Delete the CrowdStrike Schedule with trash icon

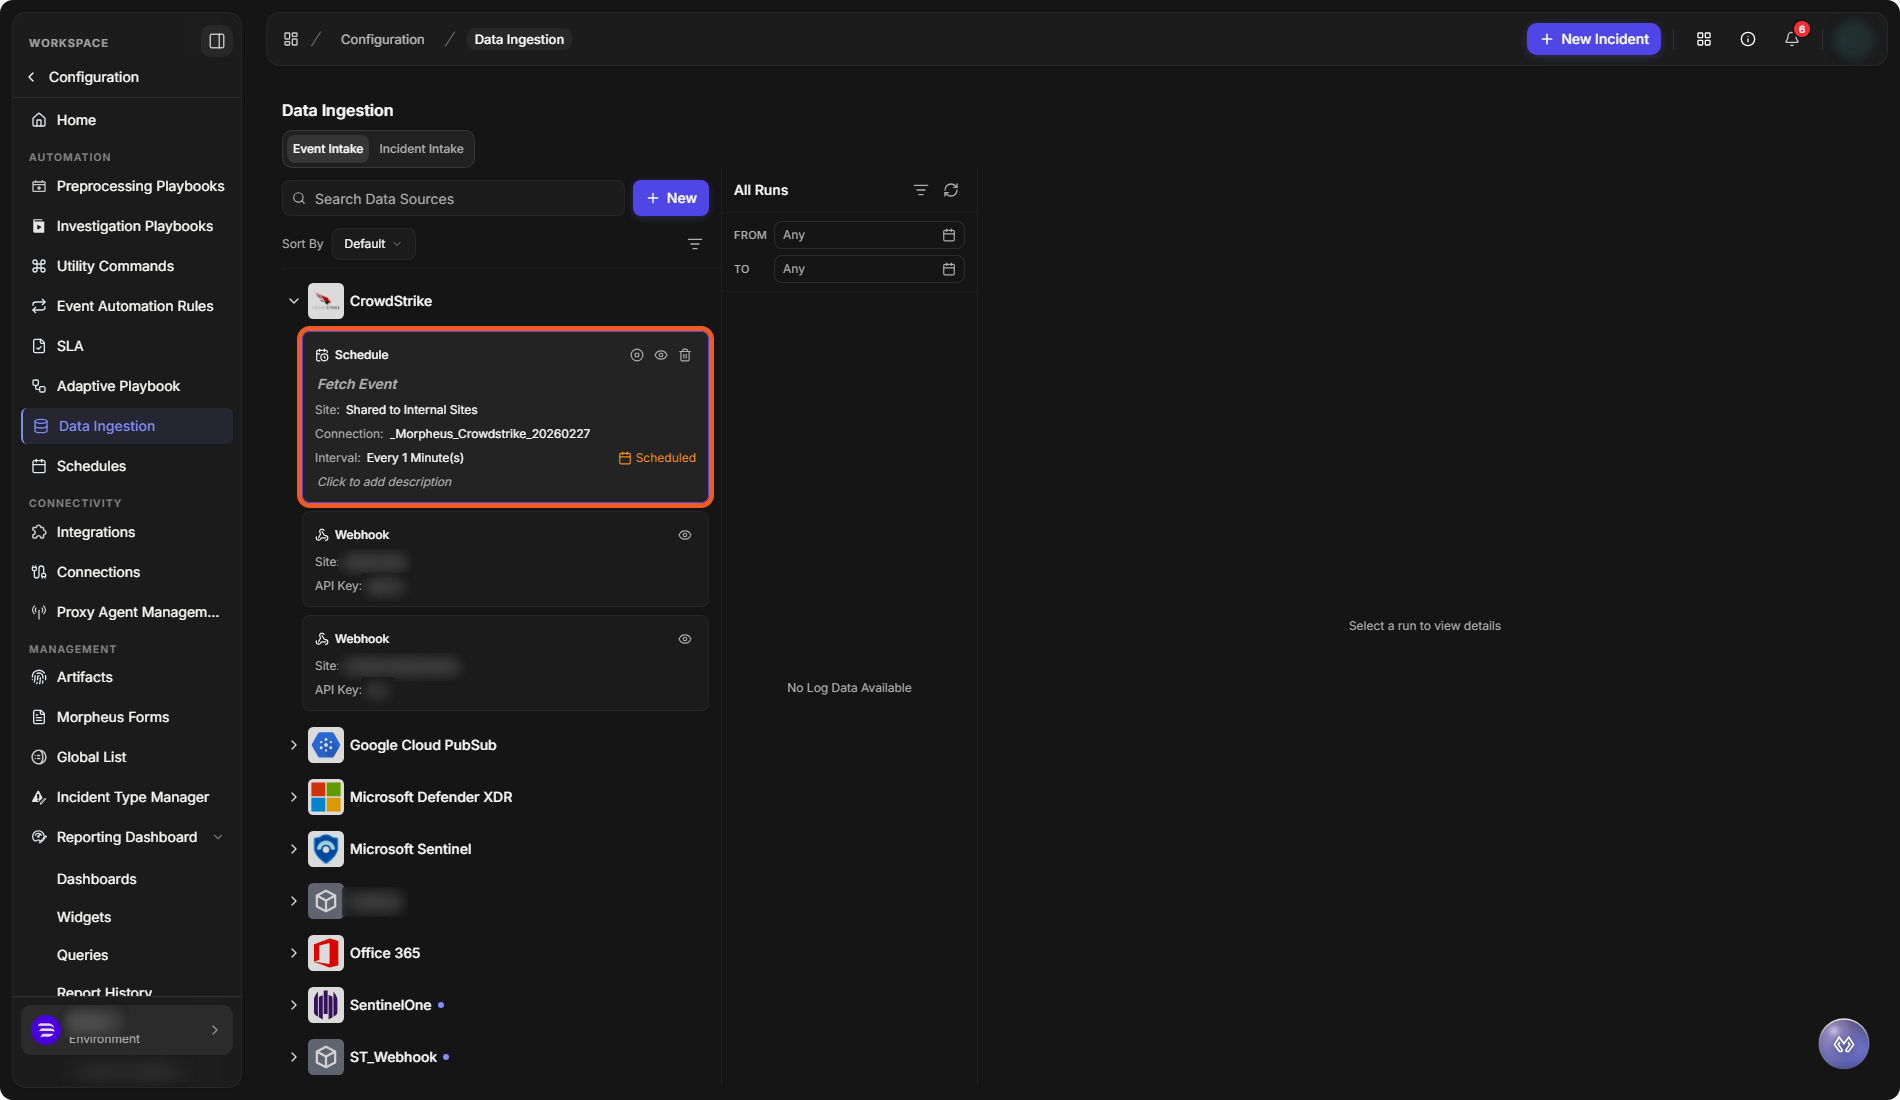click(x=685, y=355)
